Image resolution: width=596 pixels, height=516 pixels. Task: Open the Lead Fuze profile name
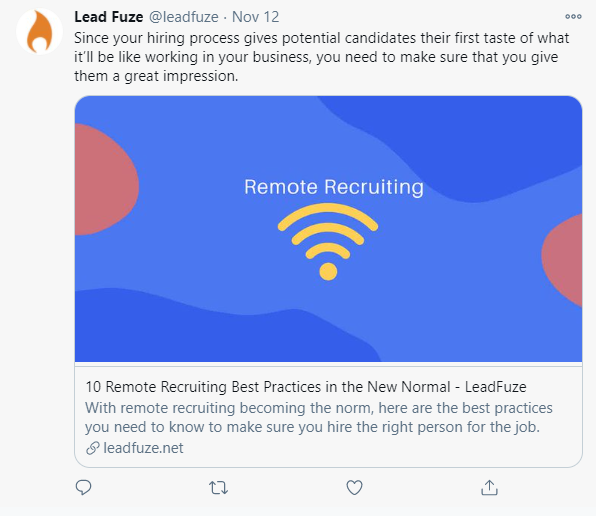(109, 17)
